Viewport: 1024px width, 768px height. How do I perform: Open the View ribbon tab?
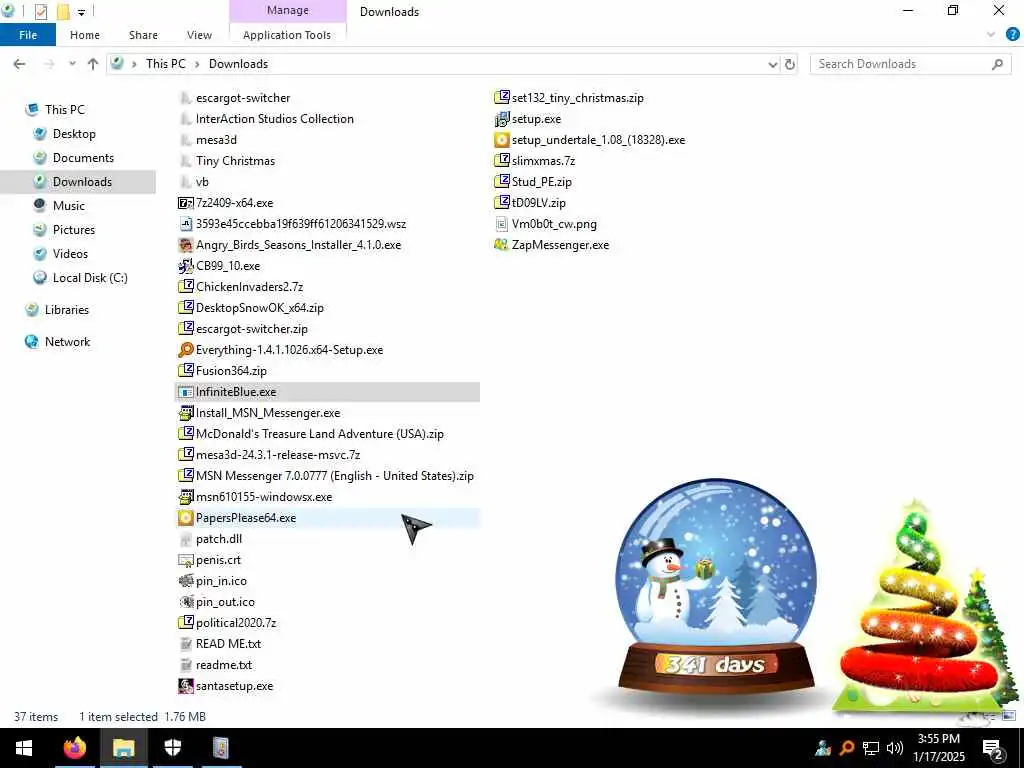pyautogui.click(x=199, y=35)
